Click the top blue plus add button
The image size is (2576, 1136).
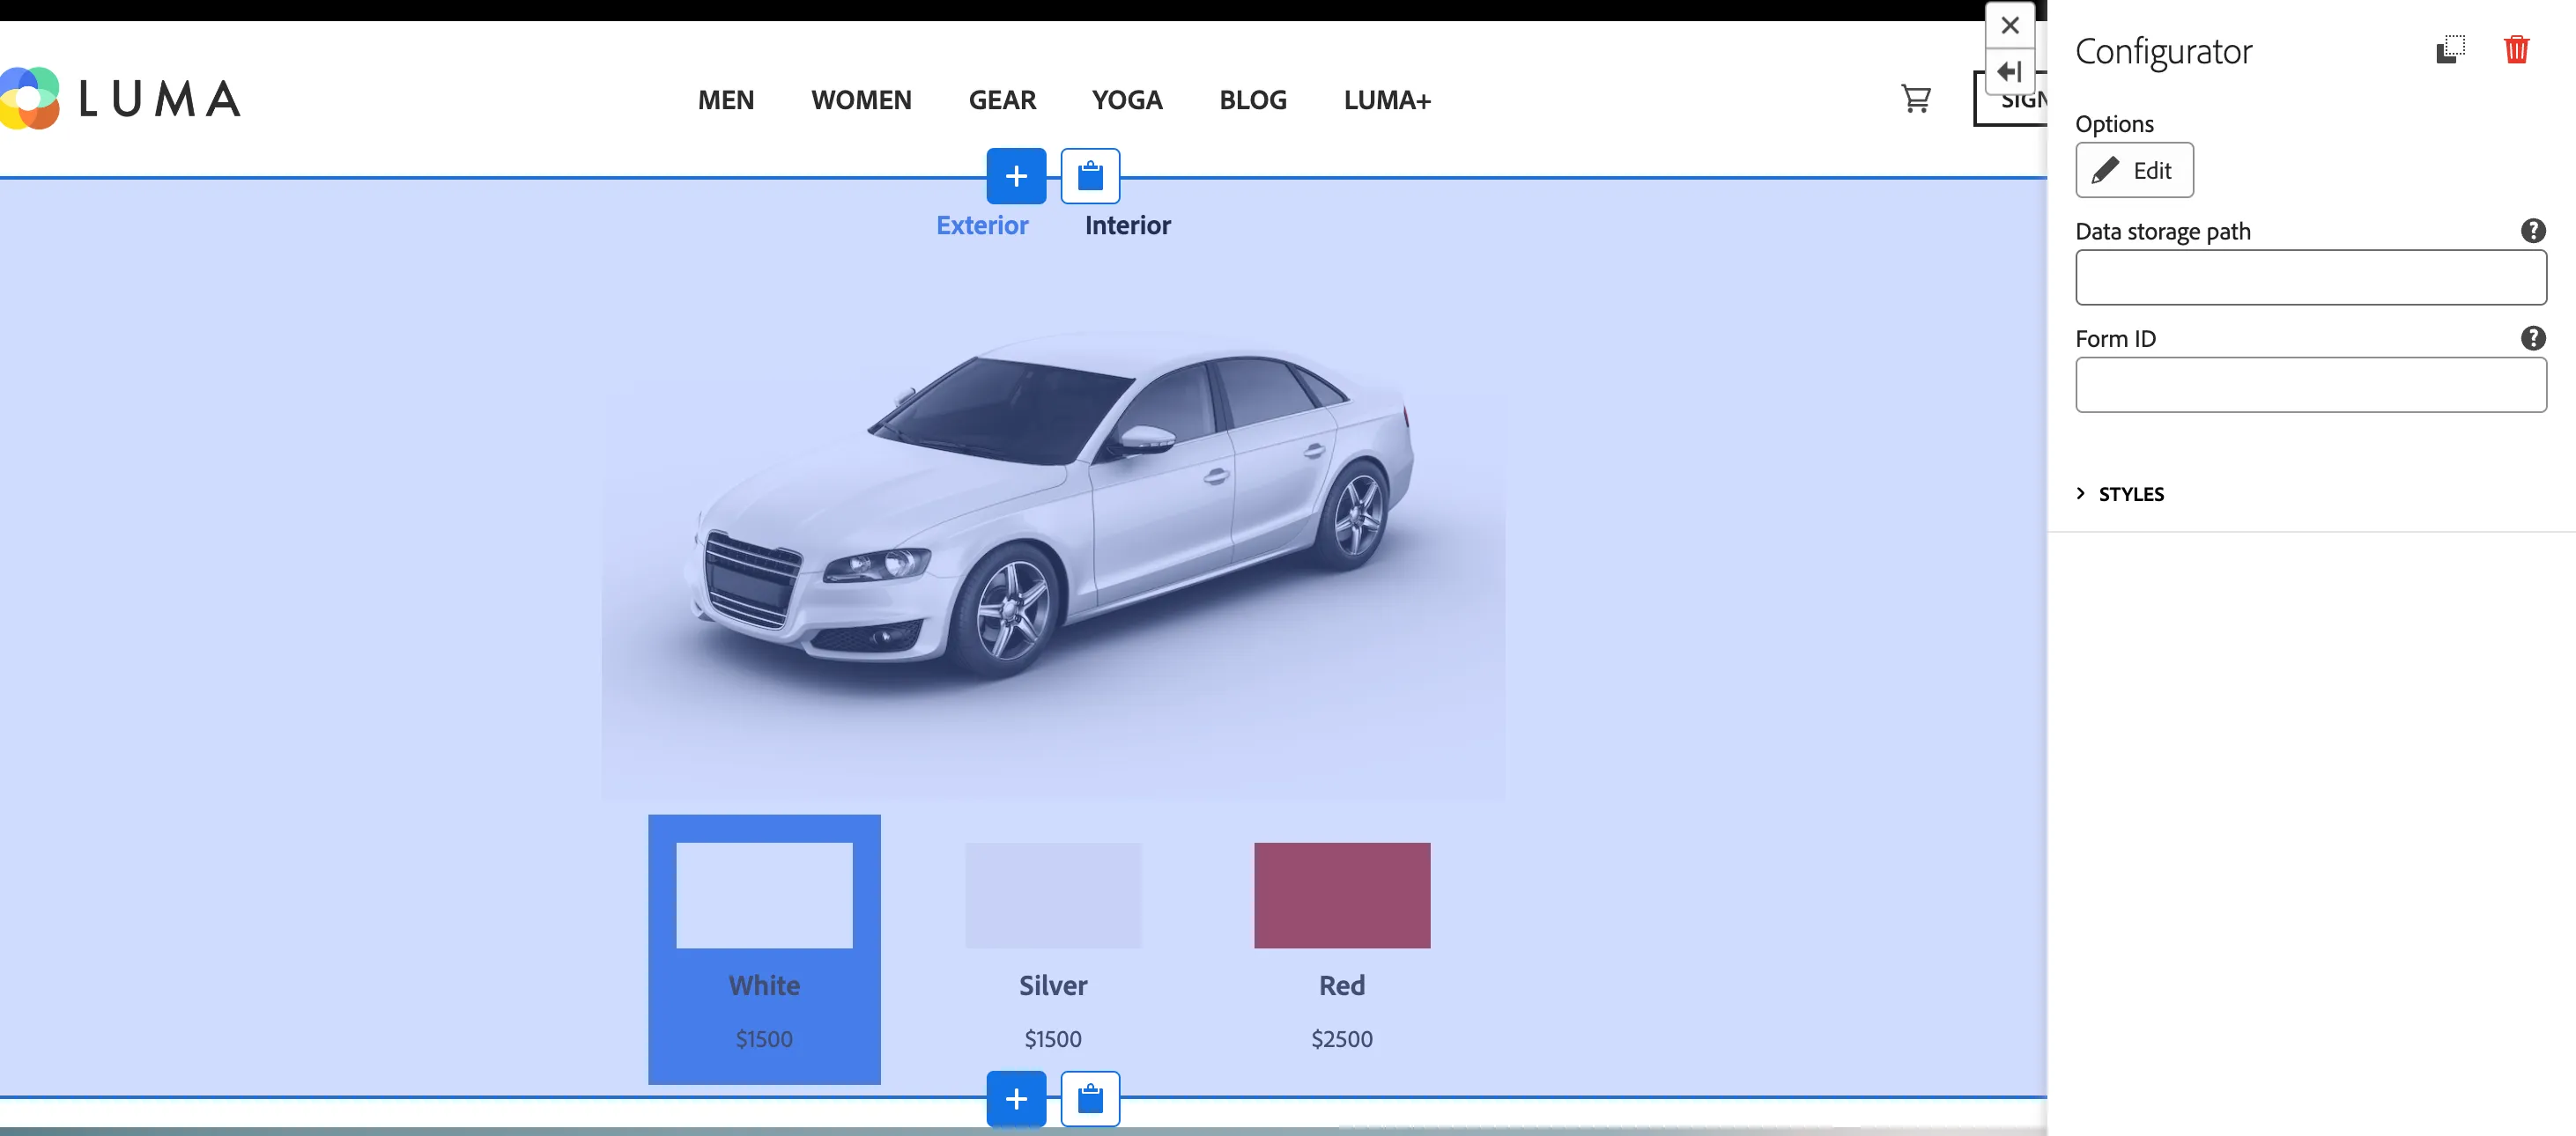click(x=1016, y=176)
